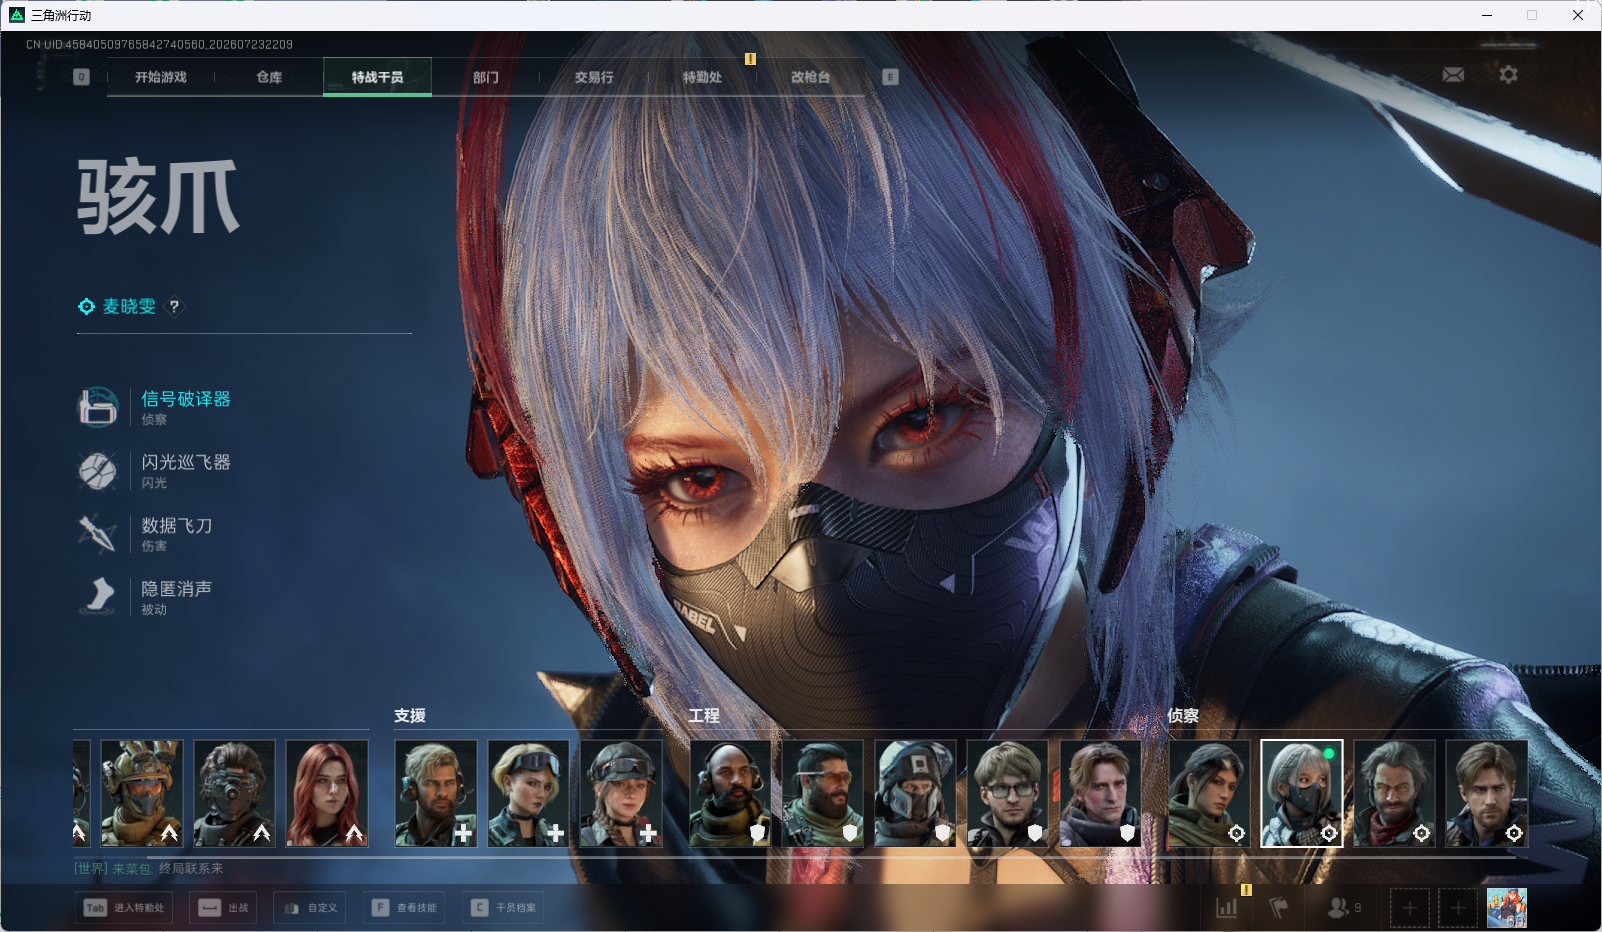
Task: Open the flags icon in bottom bar
Action: click(x=1279, y=908)
